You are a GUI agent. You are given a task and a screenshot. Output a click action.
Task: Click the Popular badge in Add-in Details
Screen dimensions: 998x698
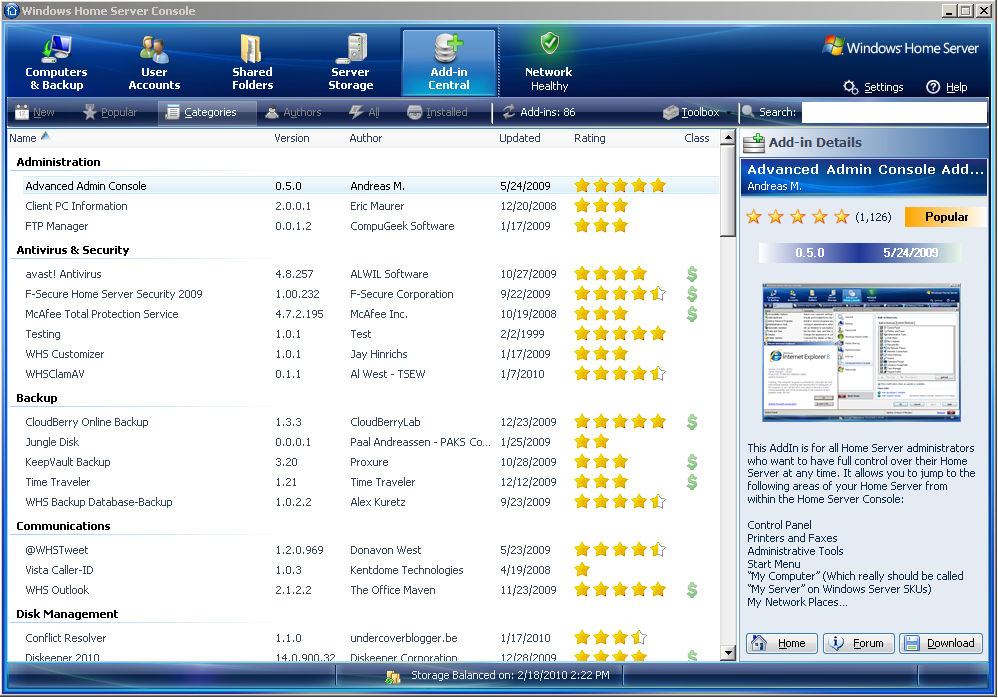[x=945, y=217]
